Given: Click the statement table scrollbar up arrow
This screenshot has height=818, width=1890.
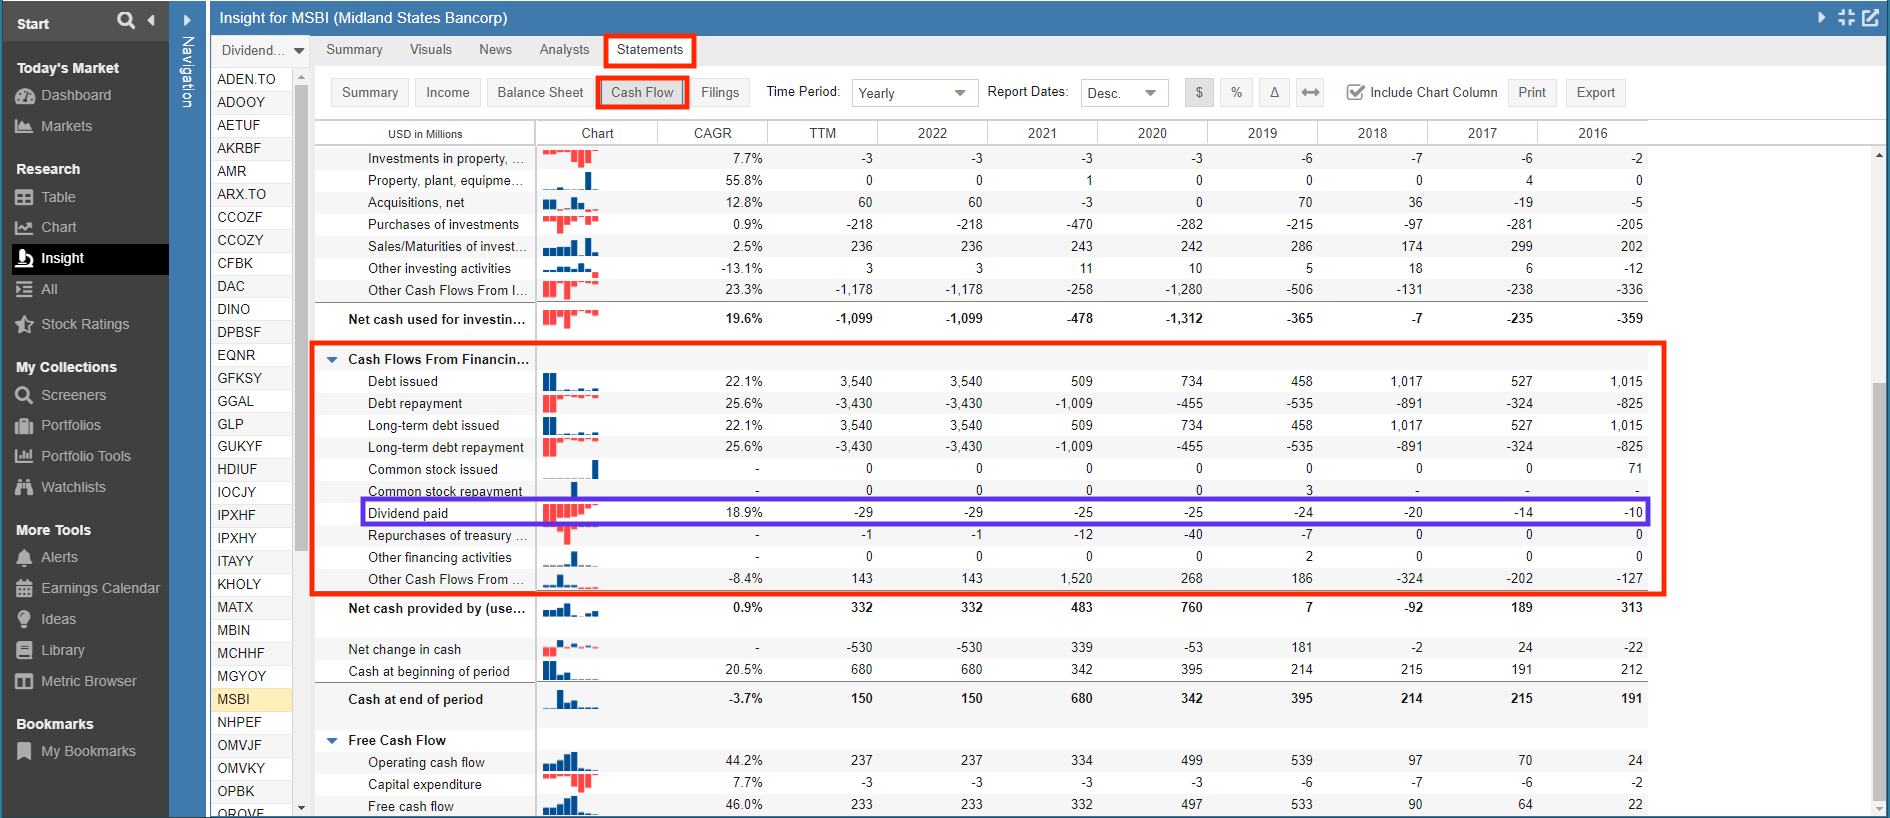Looking at the screenshot, I should point(1879,155).
